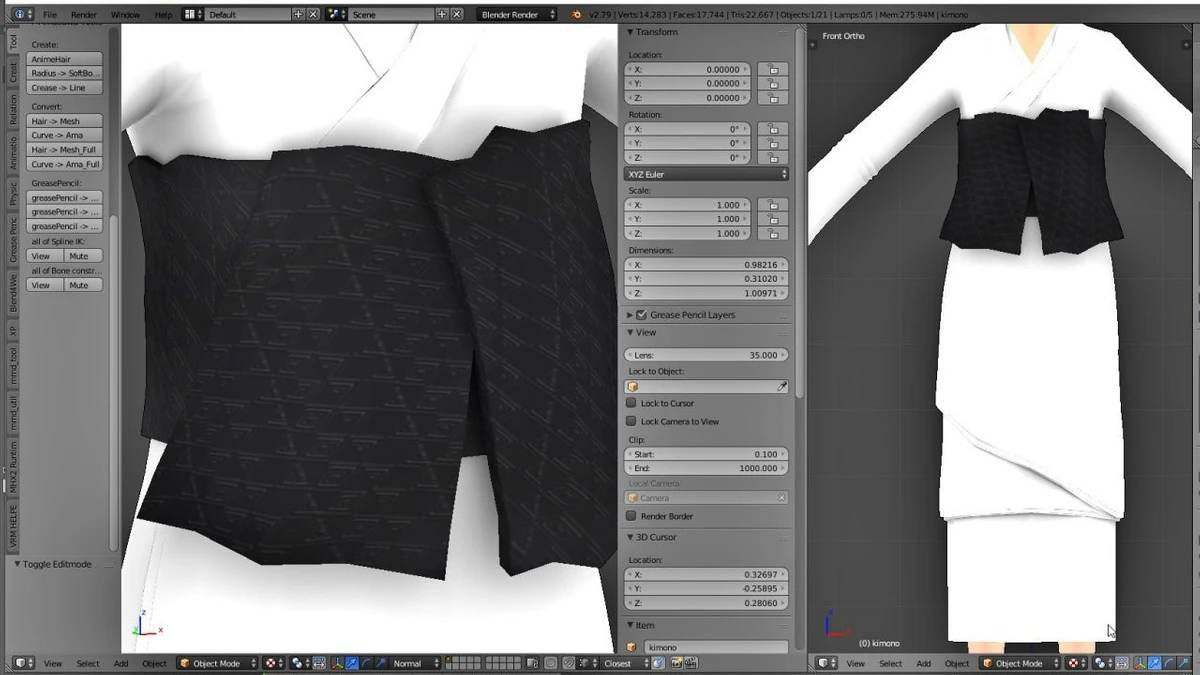Click the scene browse icon beside Scene
The height and width of the screenshot is (675, 1200).
(x=337, y=15)
